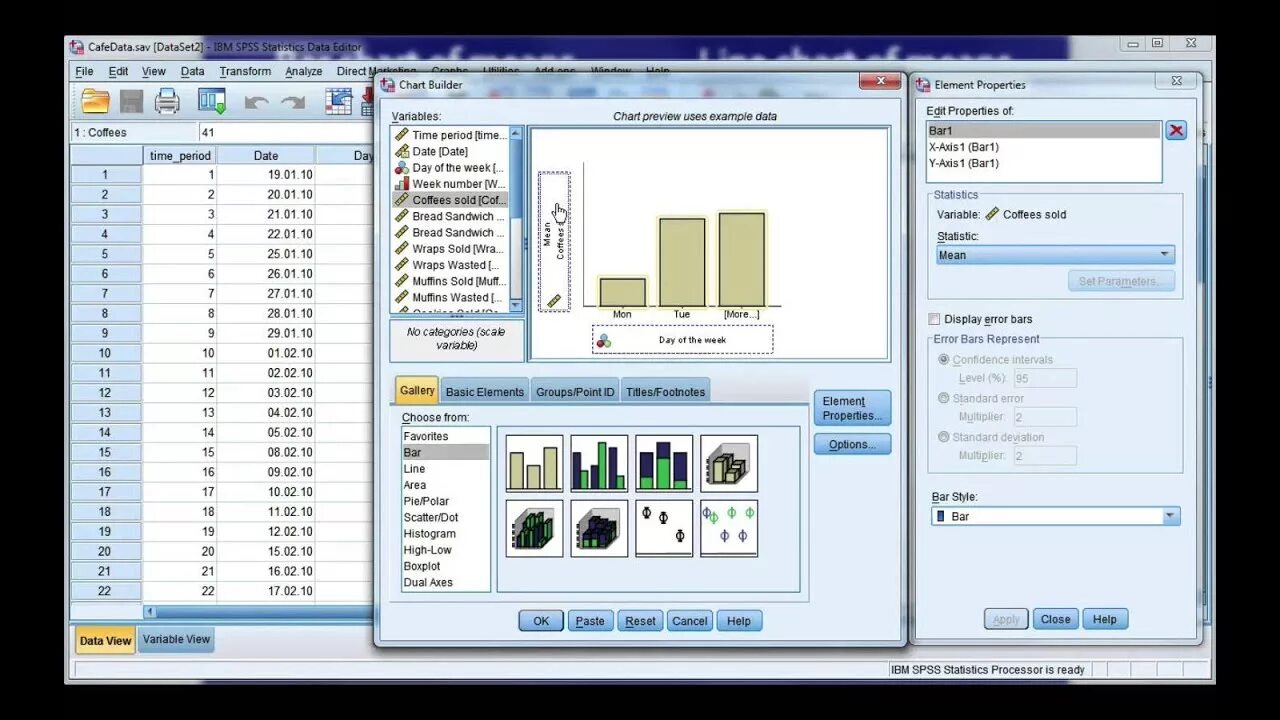Click the Reset button
The width and height of the screenshot is (1280, 720).
(640, 621)
